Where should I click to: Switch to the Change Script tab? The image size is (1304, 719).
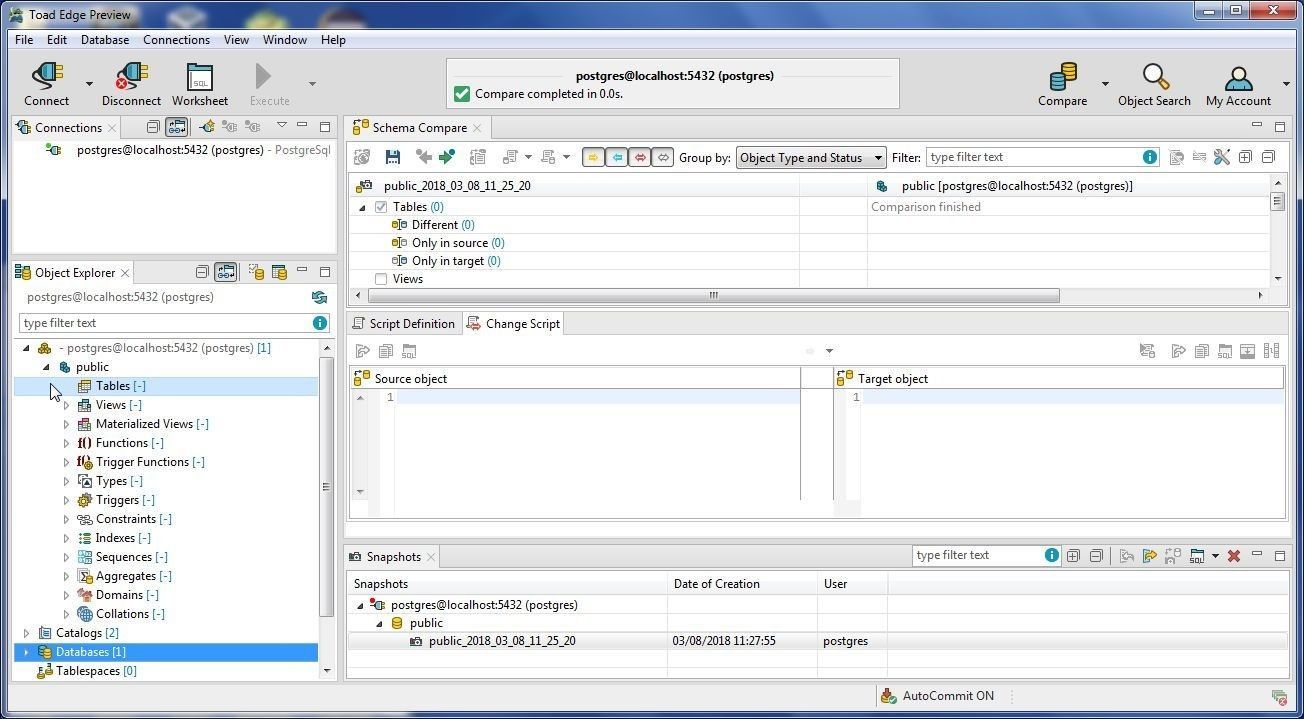[x=514, y=324]
